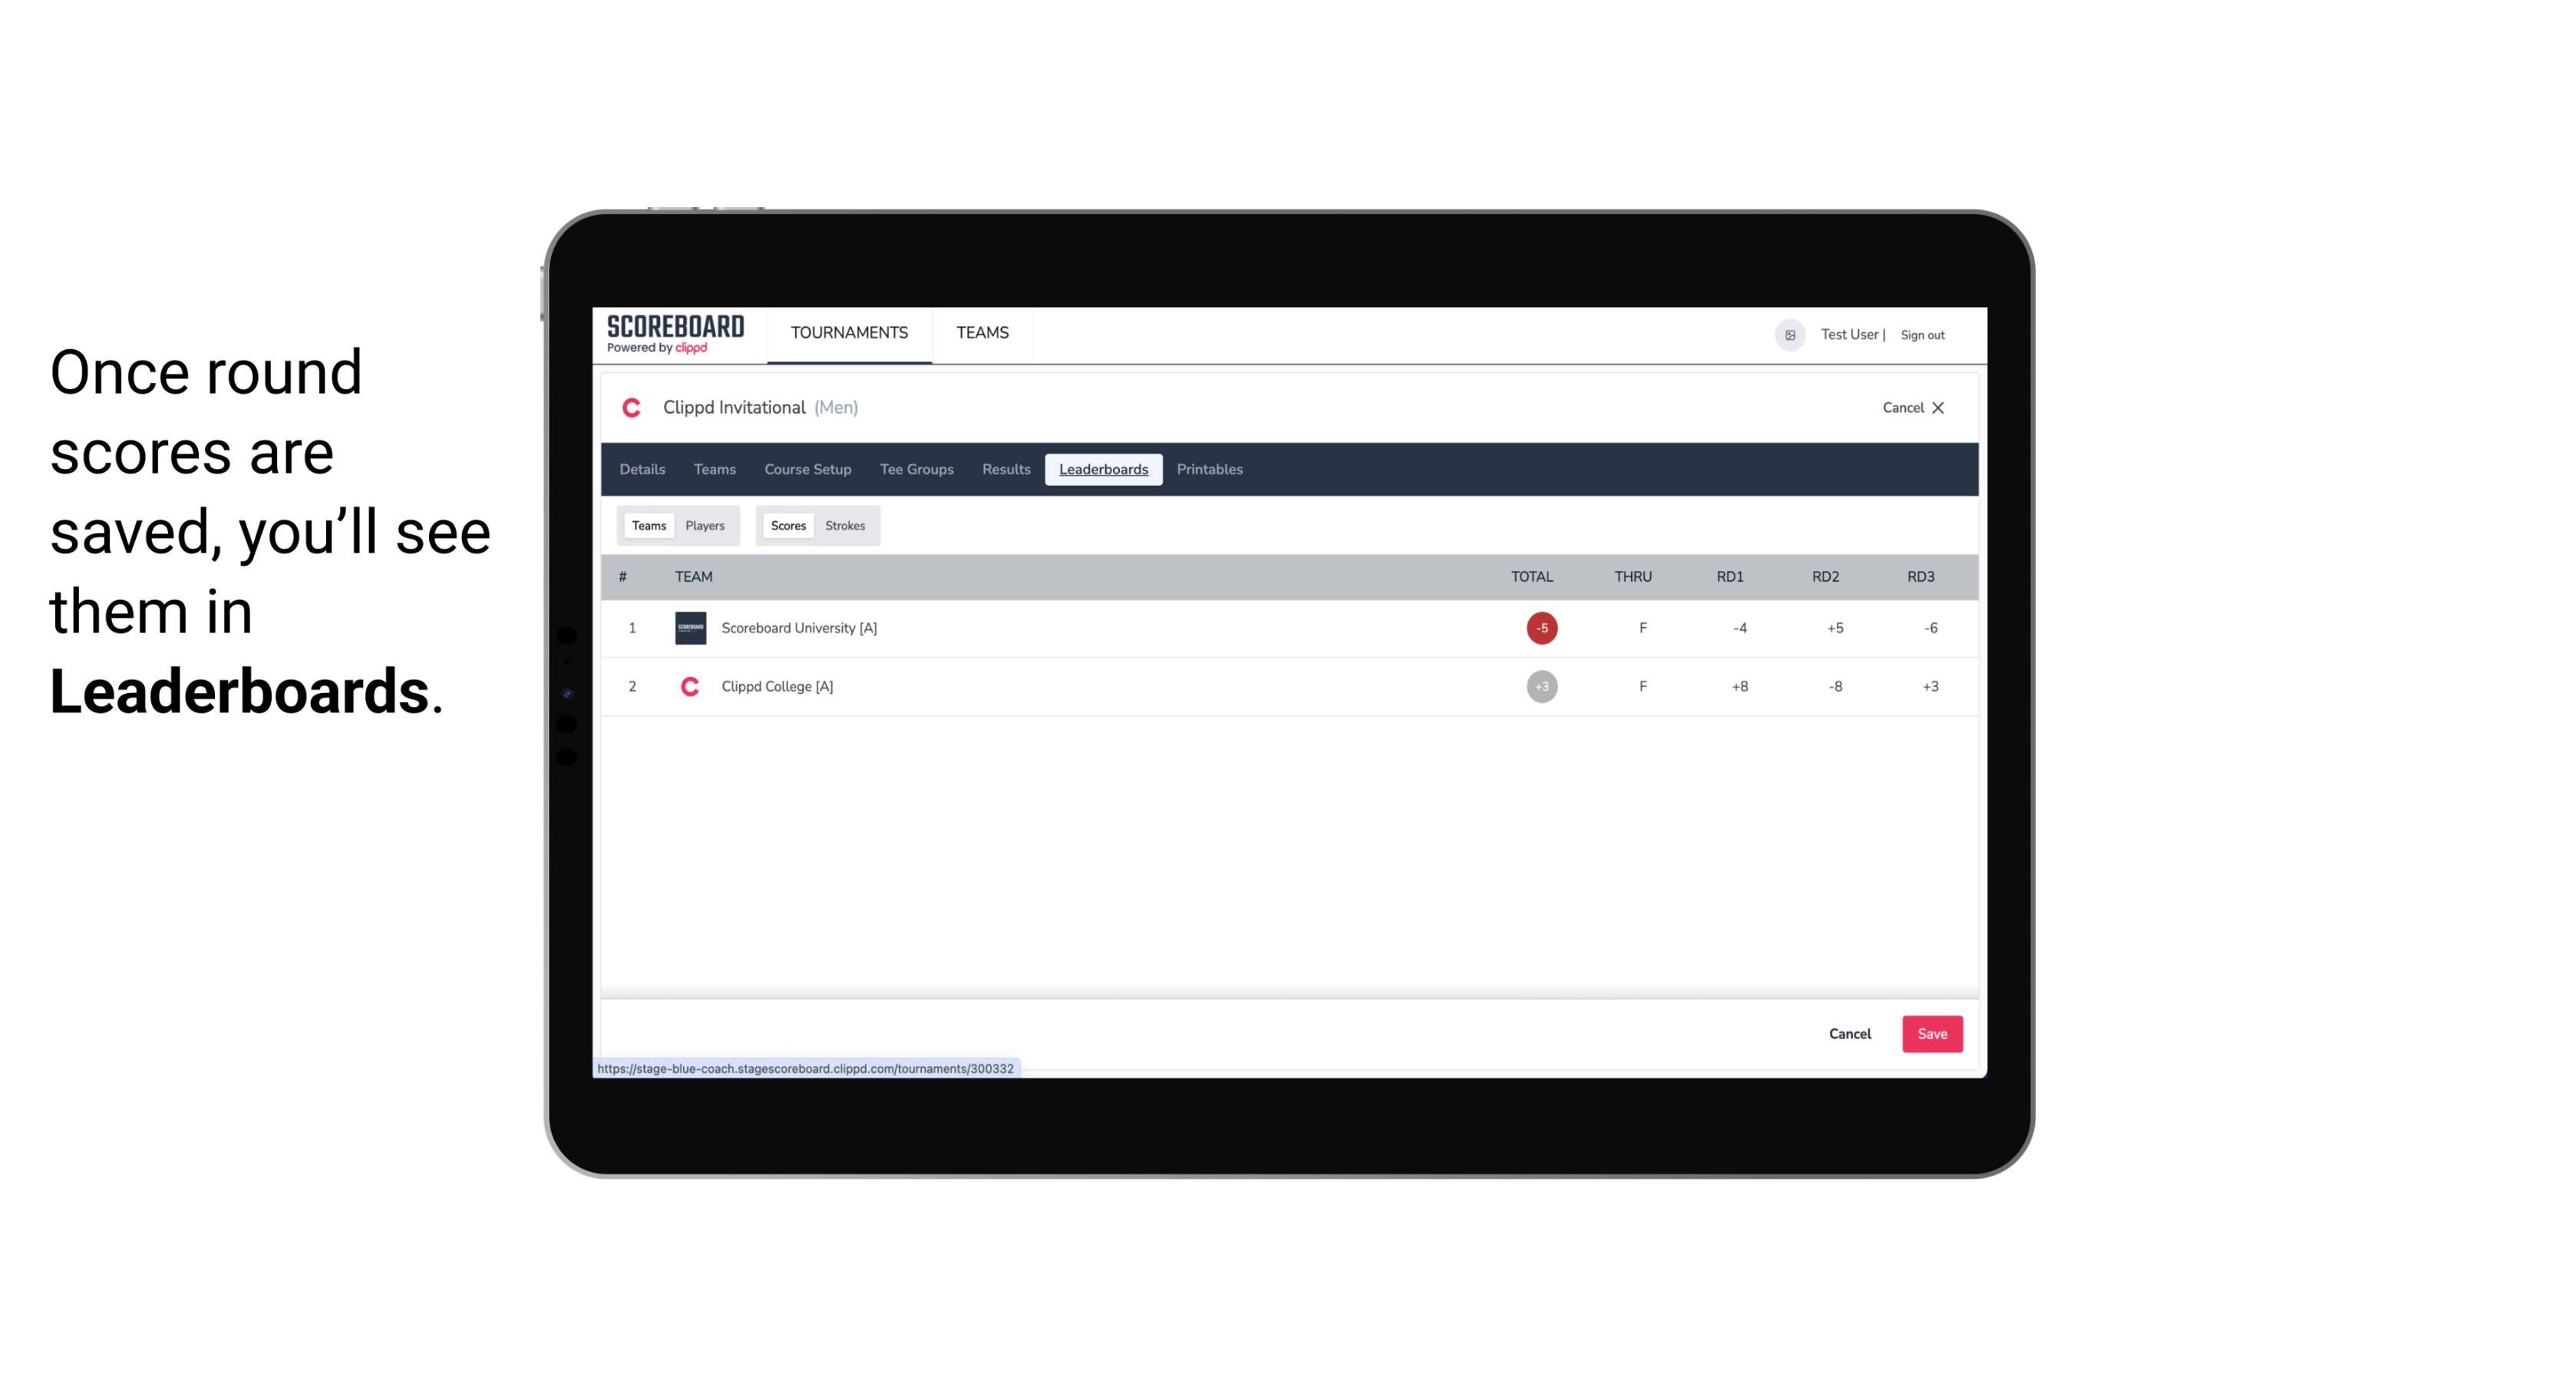
Task: Click the TOURNAMENTS navigation item
Action: (x=850, y=333)
